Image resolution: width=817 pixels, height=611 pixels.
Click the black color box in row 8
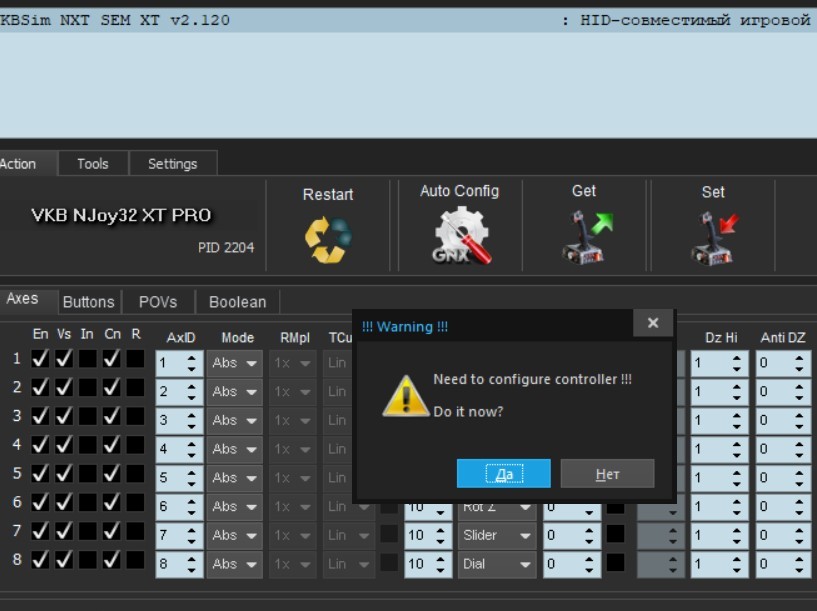click(615, 562)
